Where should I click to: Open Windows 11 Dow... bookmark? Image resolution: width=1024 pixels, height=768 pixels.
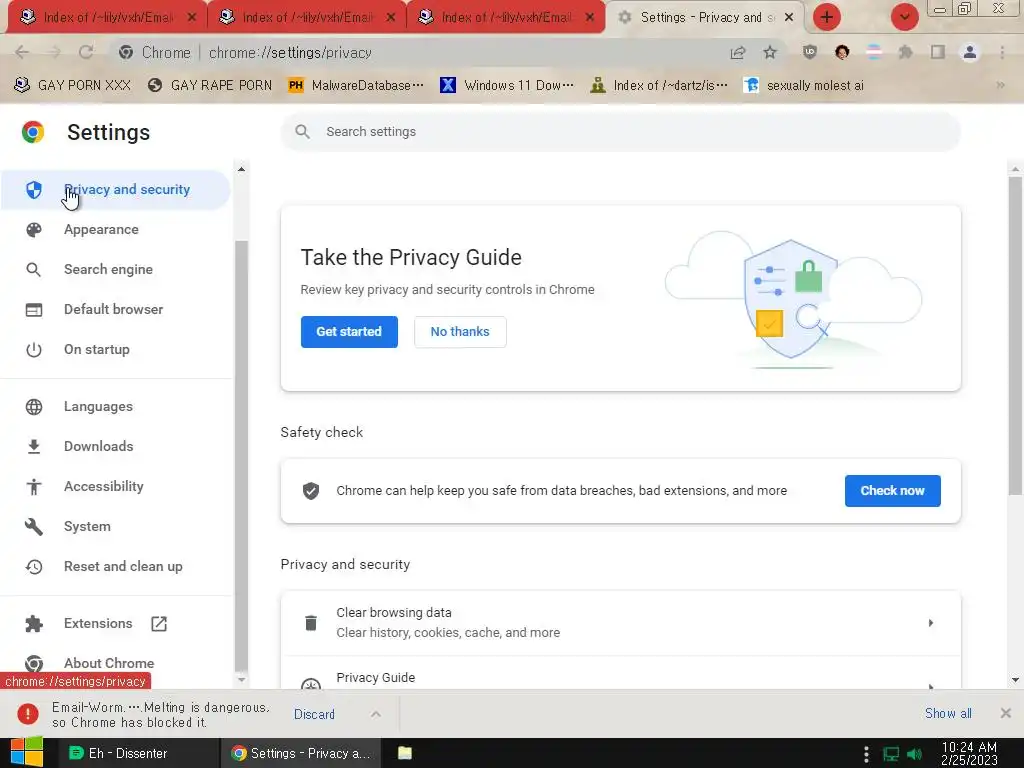coord(507,86)
